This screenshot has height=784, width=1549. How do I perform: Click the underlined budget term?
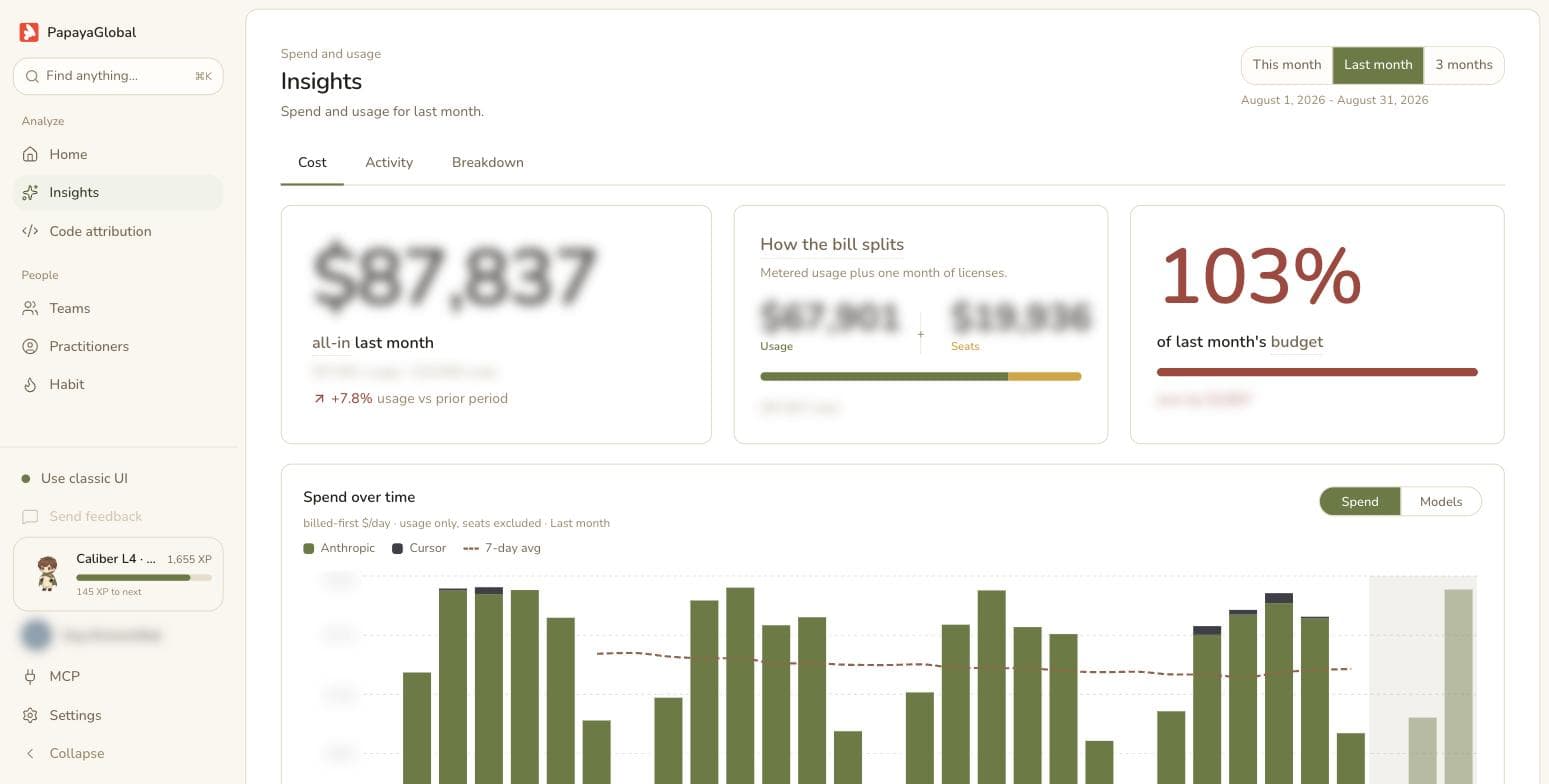coord(1297,342)
